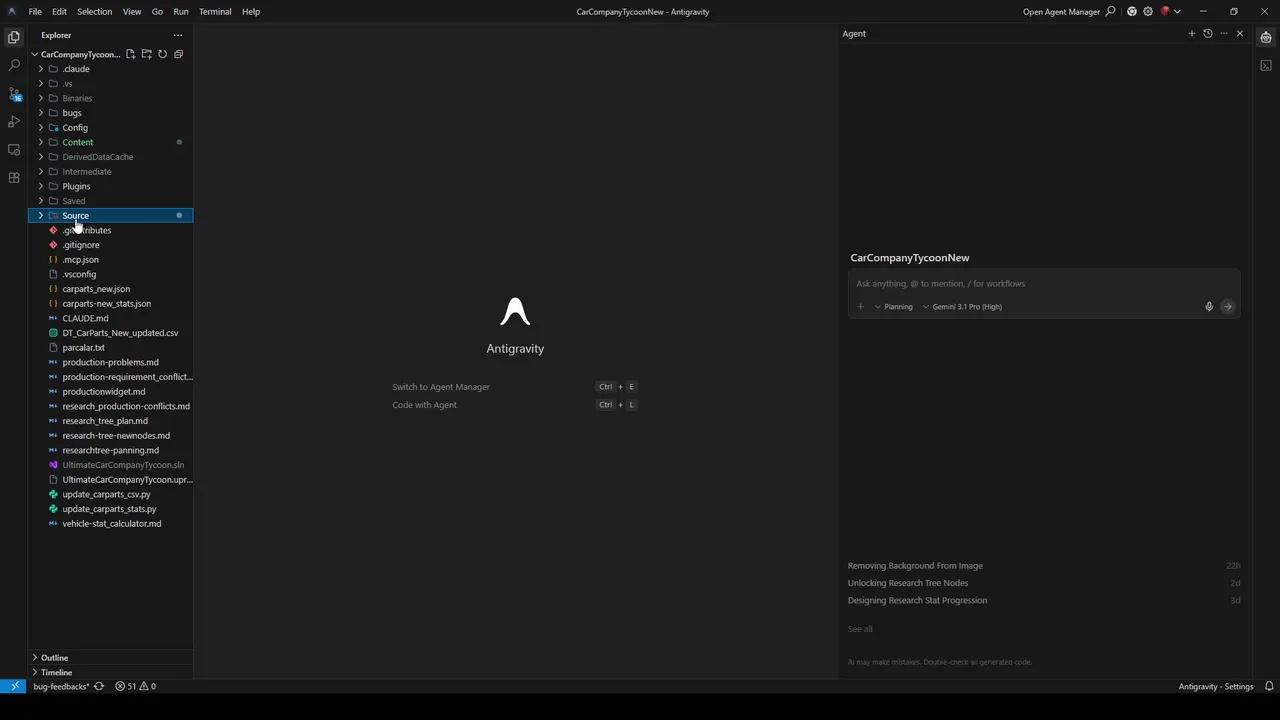The image size is (1280, 720).
Task: Click the search magnifier in title bar
Action: [x=1110, y=11]
